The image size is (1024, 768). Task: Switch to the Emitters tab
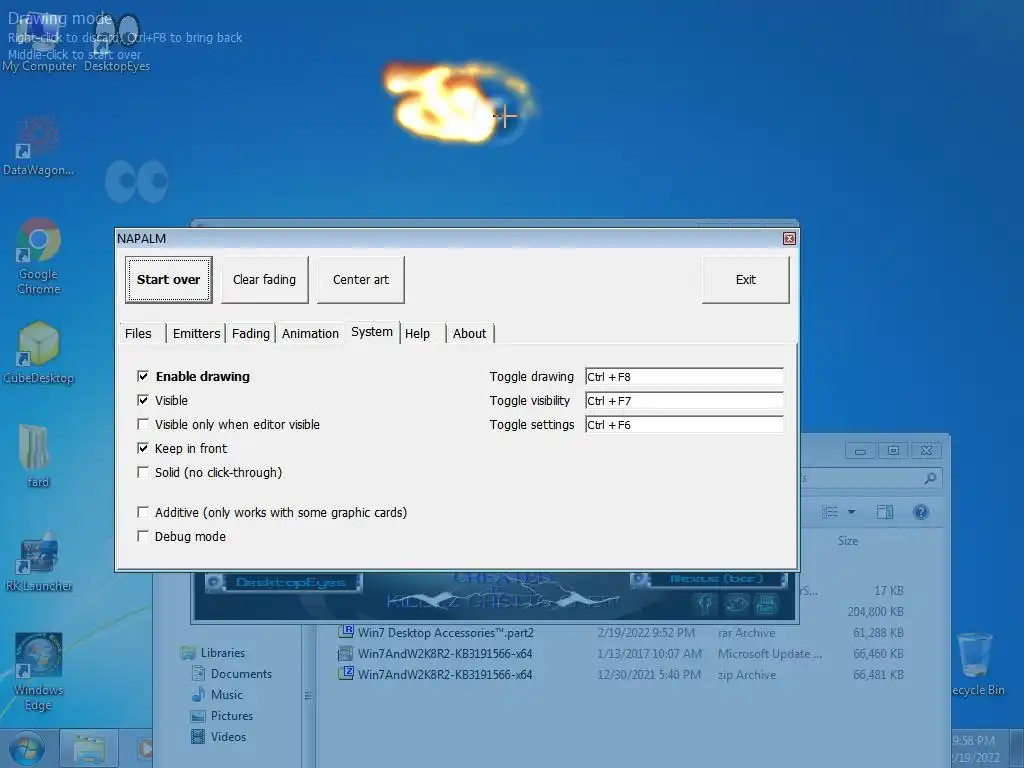(x=196, y=334)
